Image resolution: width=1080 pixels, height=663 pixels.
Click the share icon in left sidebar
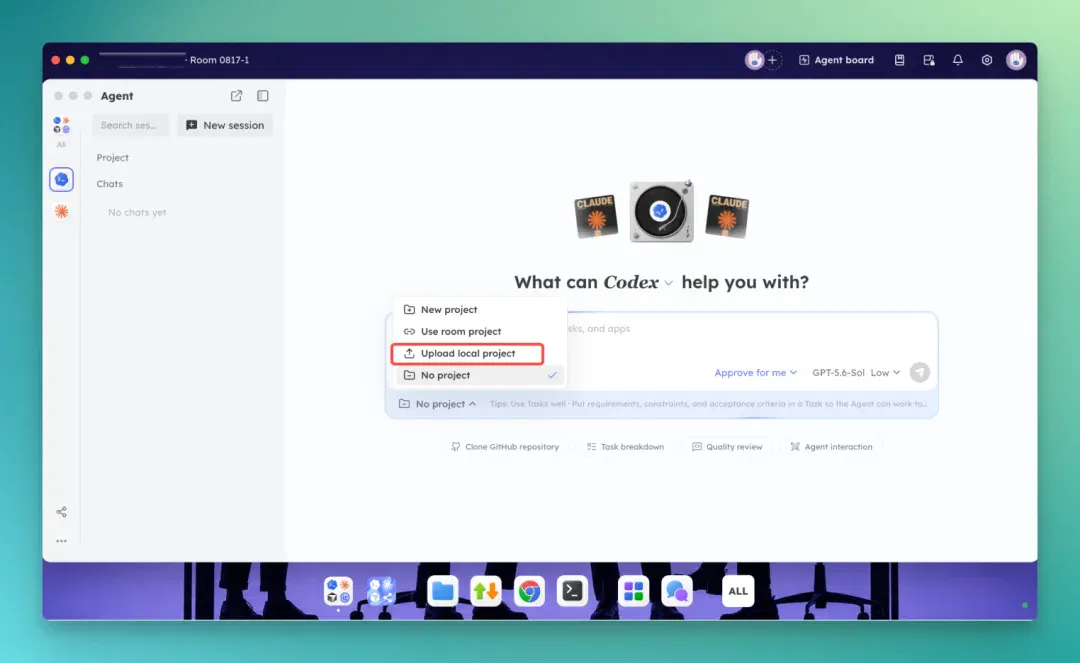tap(61, 512)
